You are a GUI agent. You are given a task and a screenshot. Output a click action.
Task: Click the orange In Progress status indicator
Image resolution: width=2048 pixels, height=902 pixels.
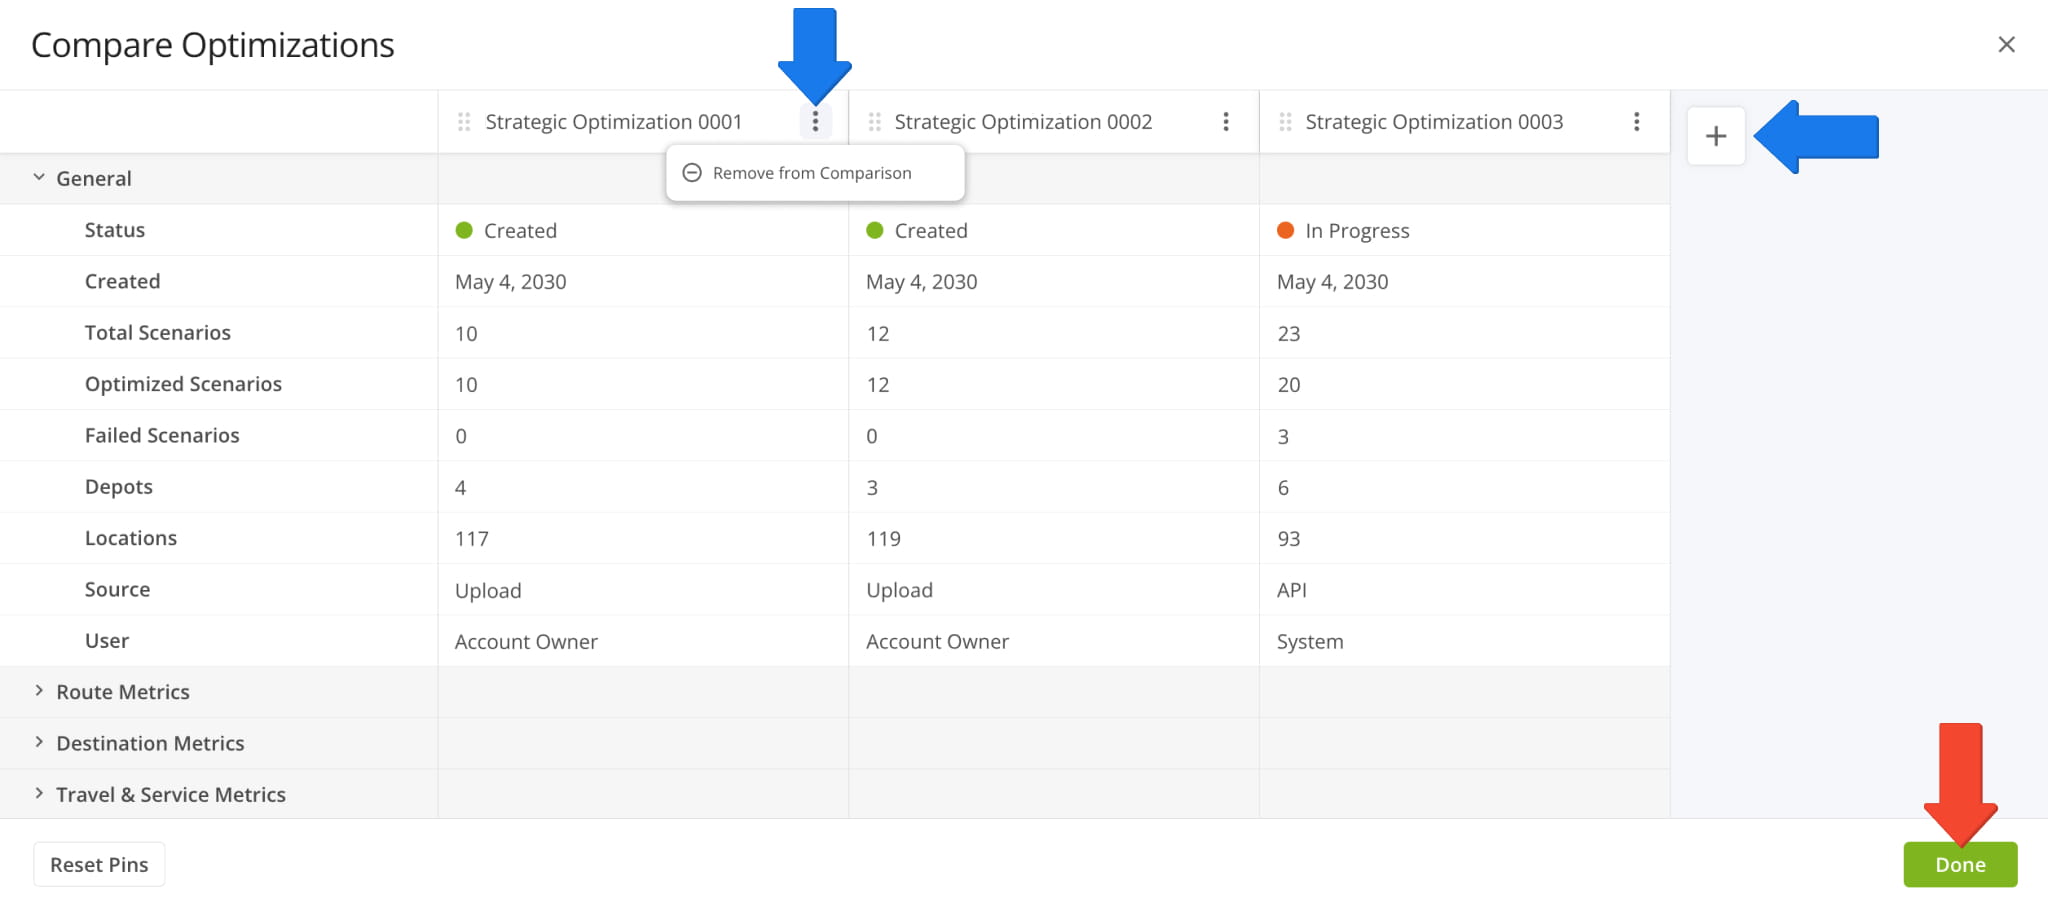(x=1285, y=231)
